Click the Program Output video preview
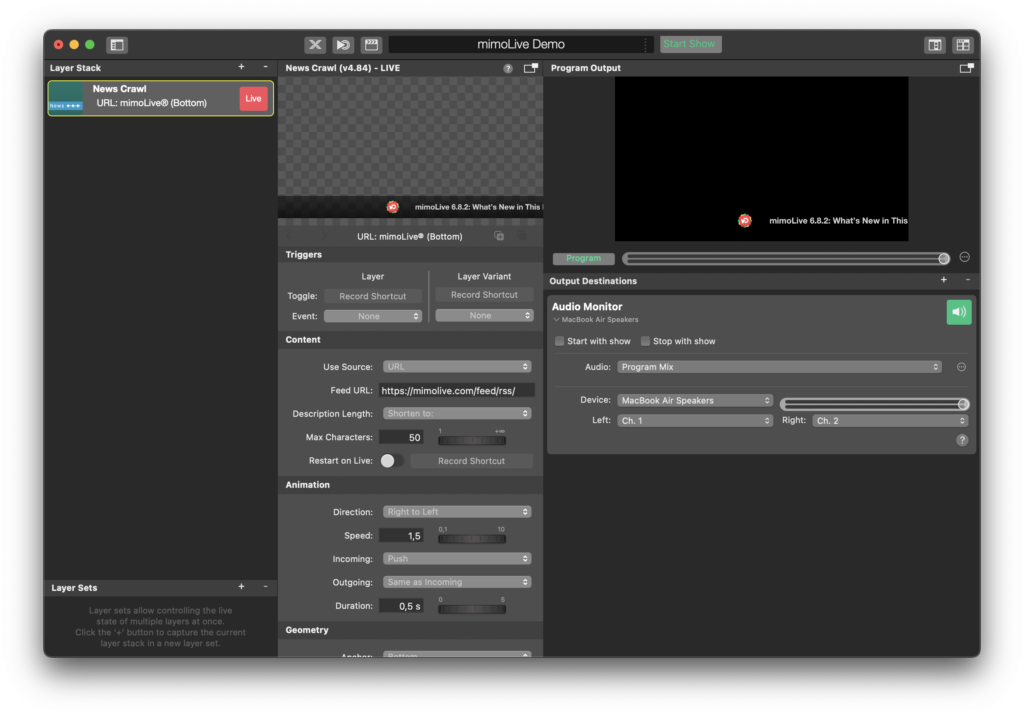 [x=761, y=159]
